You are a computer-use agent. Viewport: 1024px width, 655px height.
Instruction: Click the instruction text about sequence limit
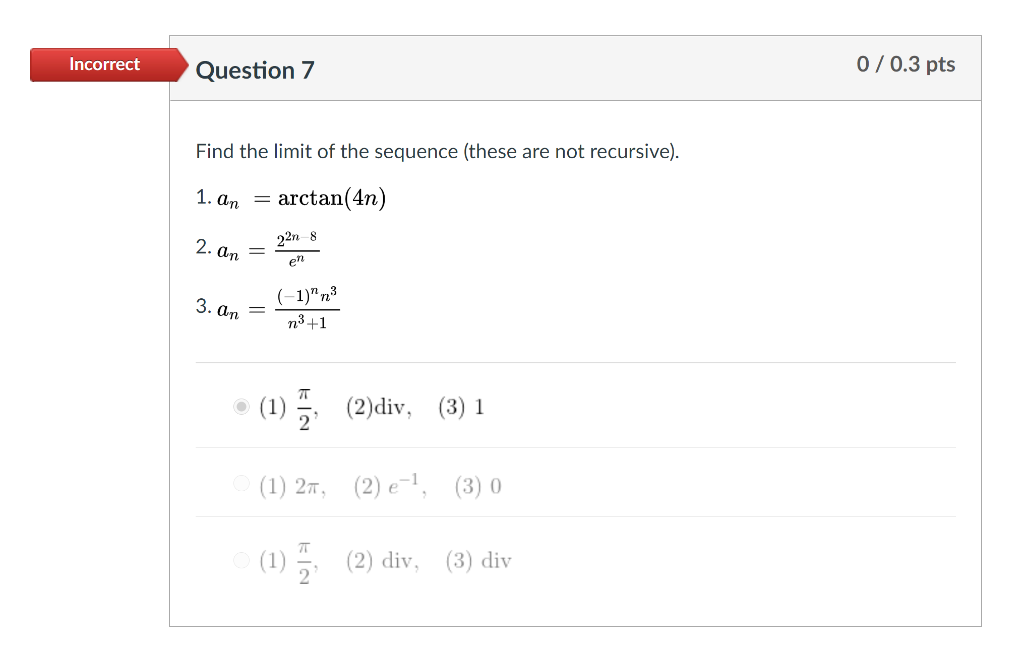[x=437, y=152]
